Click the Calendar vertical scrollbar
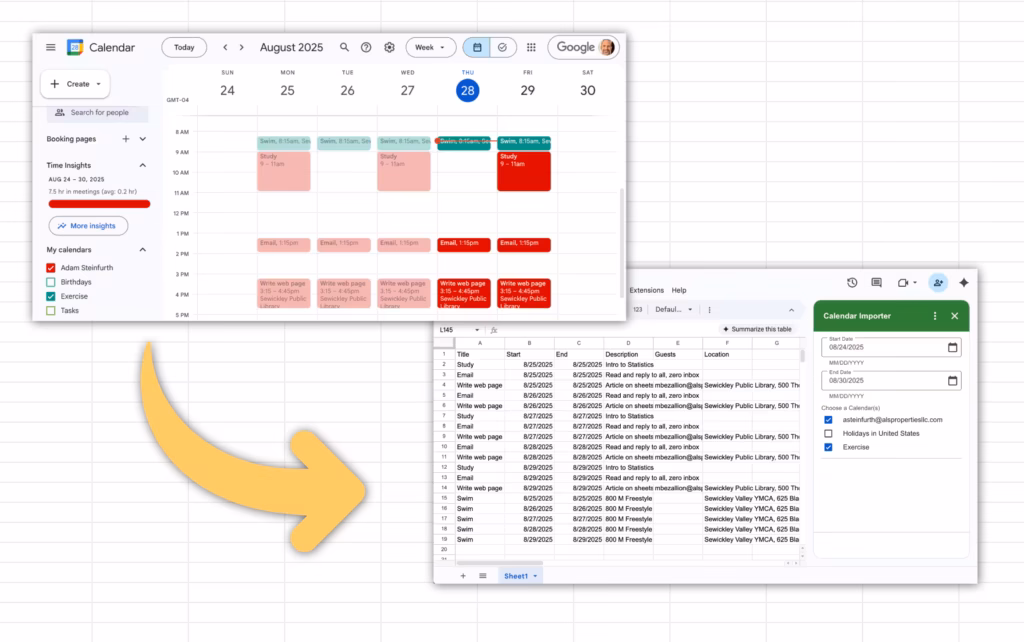Viewport: 1024px width, 642px height. pyautogui.click(x=622, y=242)
